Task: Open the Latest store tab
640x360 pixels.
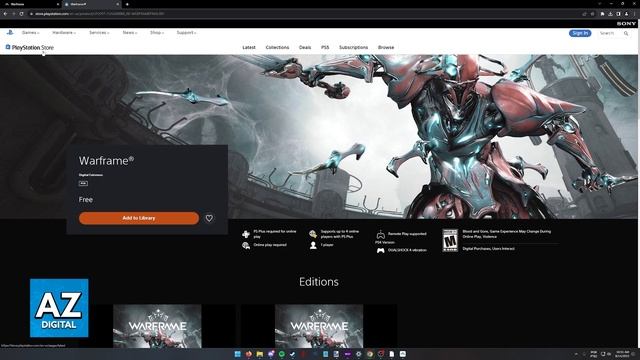Action: pos(249,47)
